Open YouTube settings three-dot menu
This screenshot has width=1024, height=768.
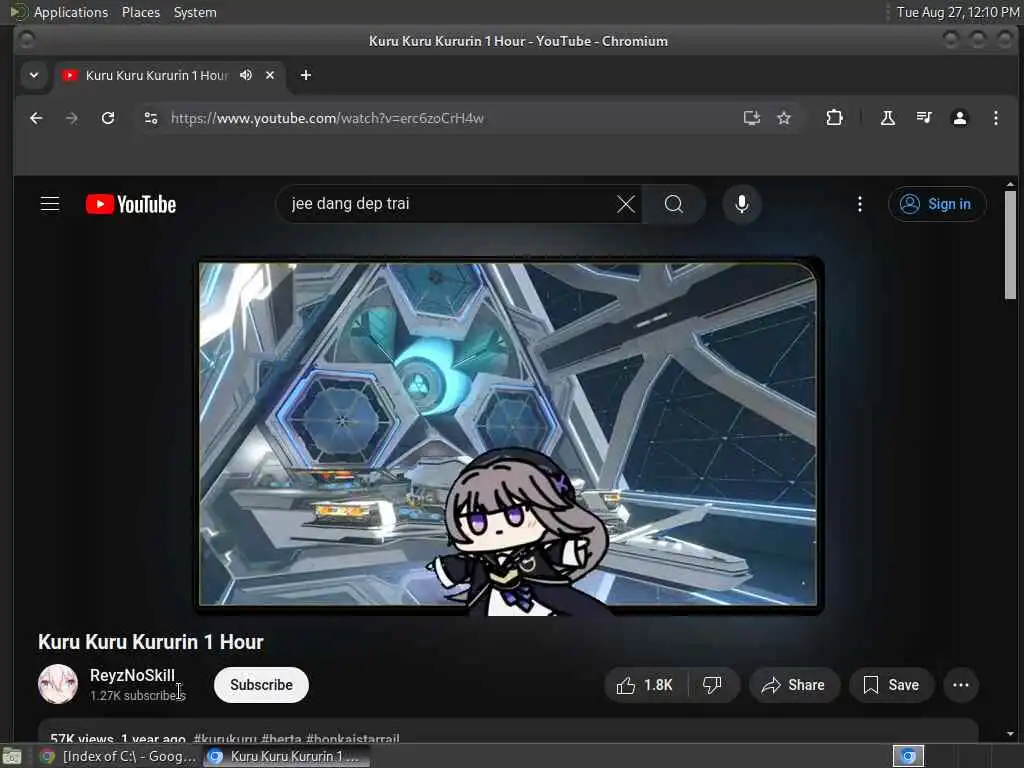(x=859, y=204)
